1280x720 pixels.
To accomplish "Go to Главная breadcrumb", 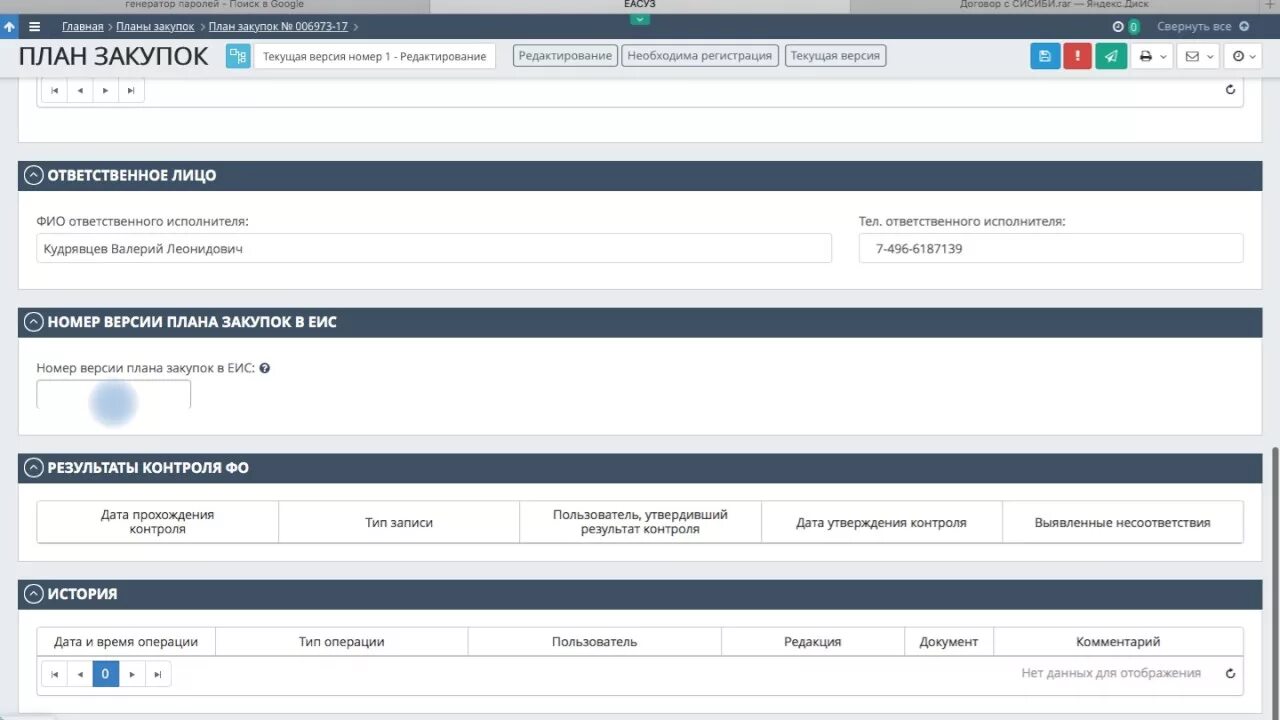I will click(x=82, y=27).
